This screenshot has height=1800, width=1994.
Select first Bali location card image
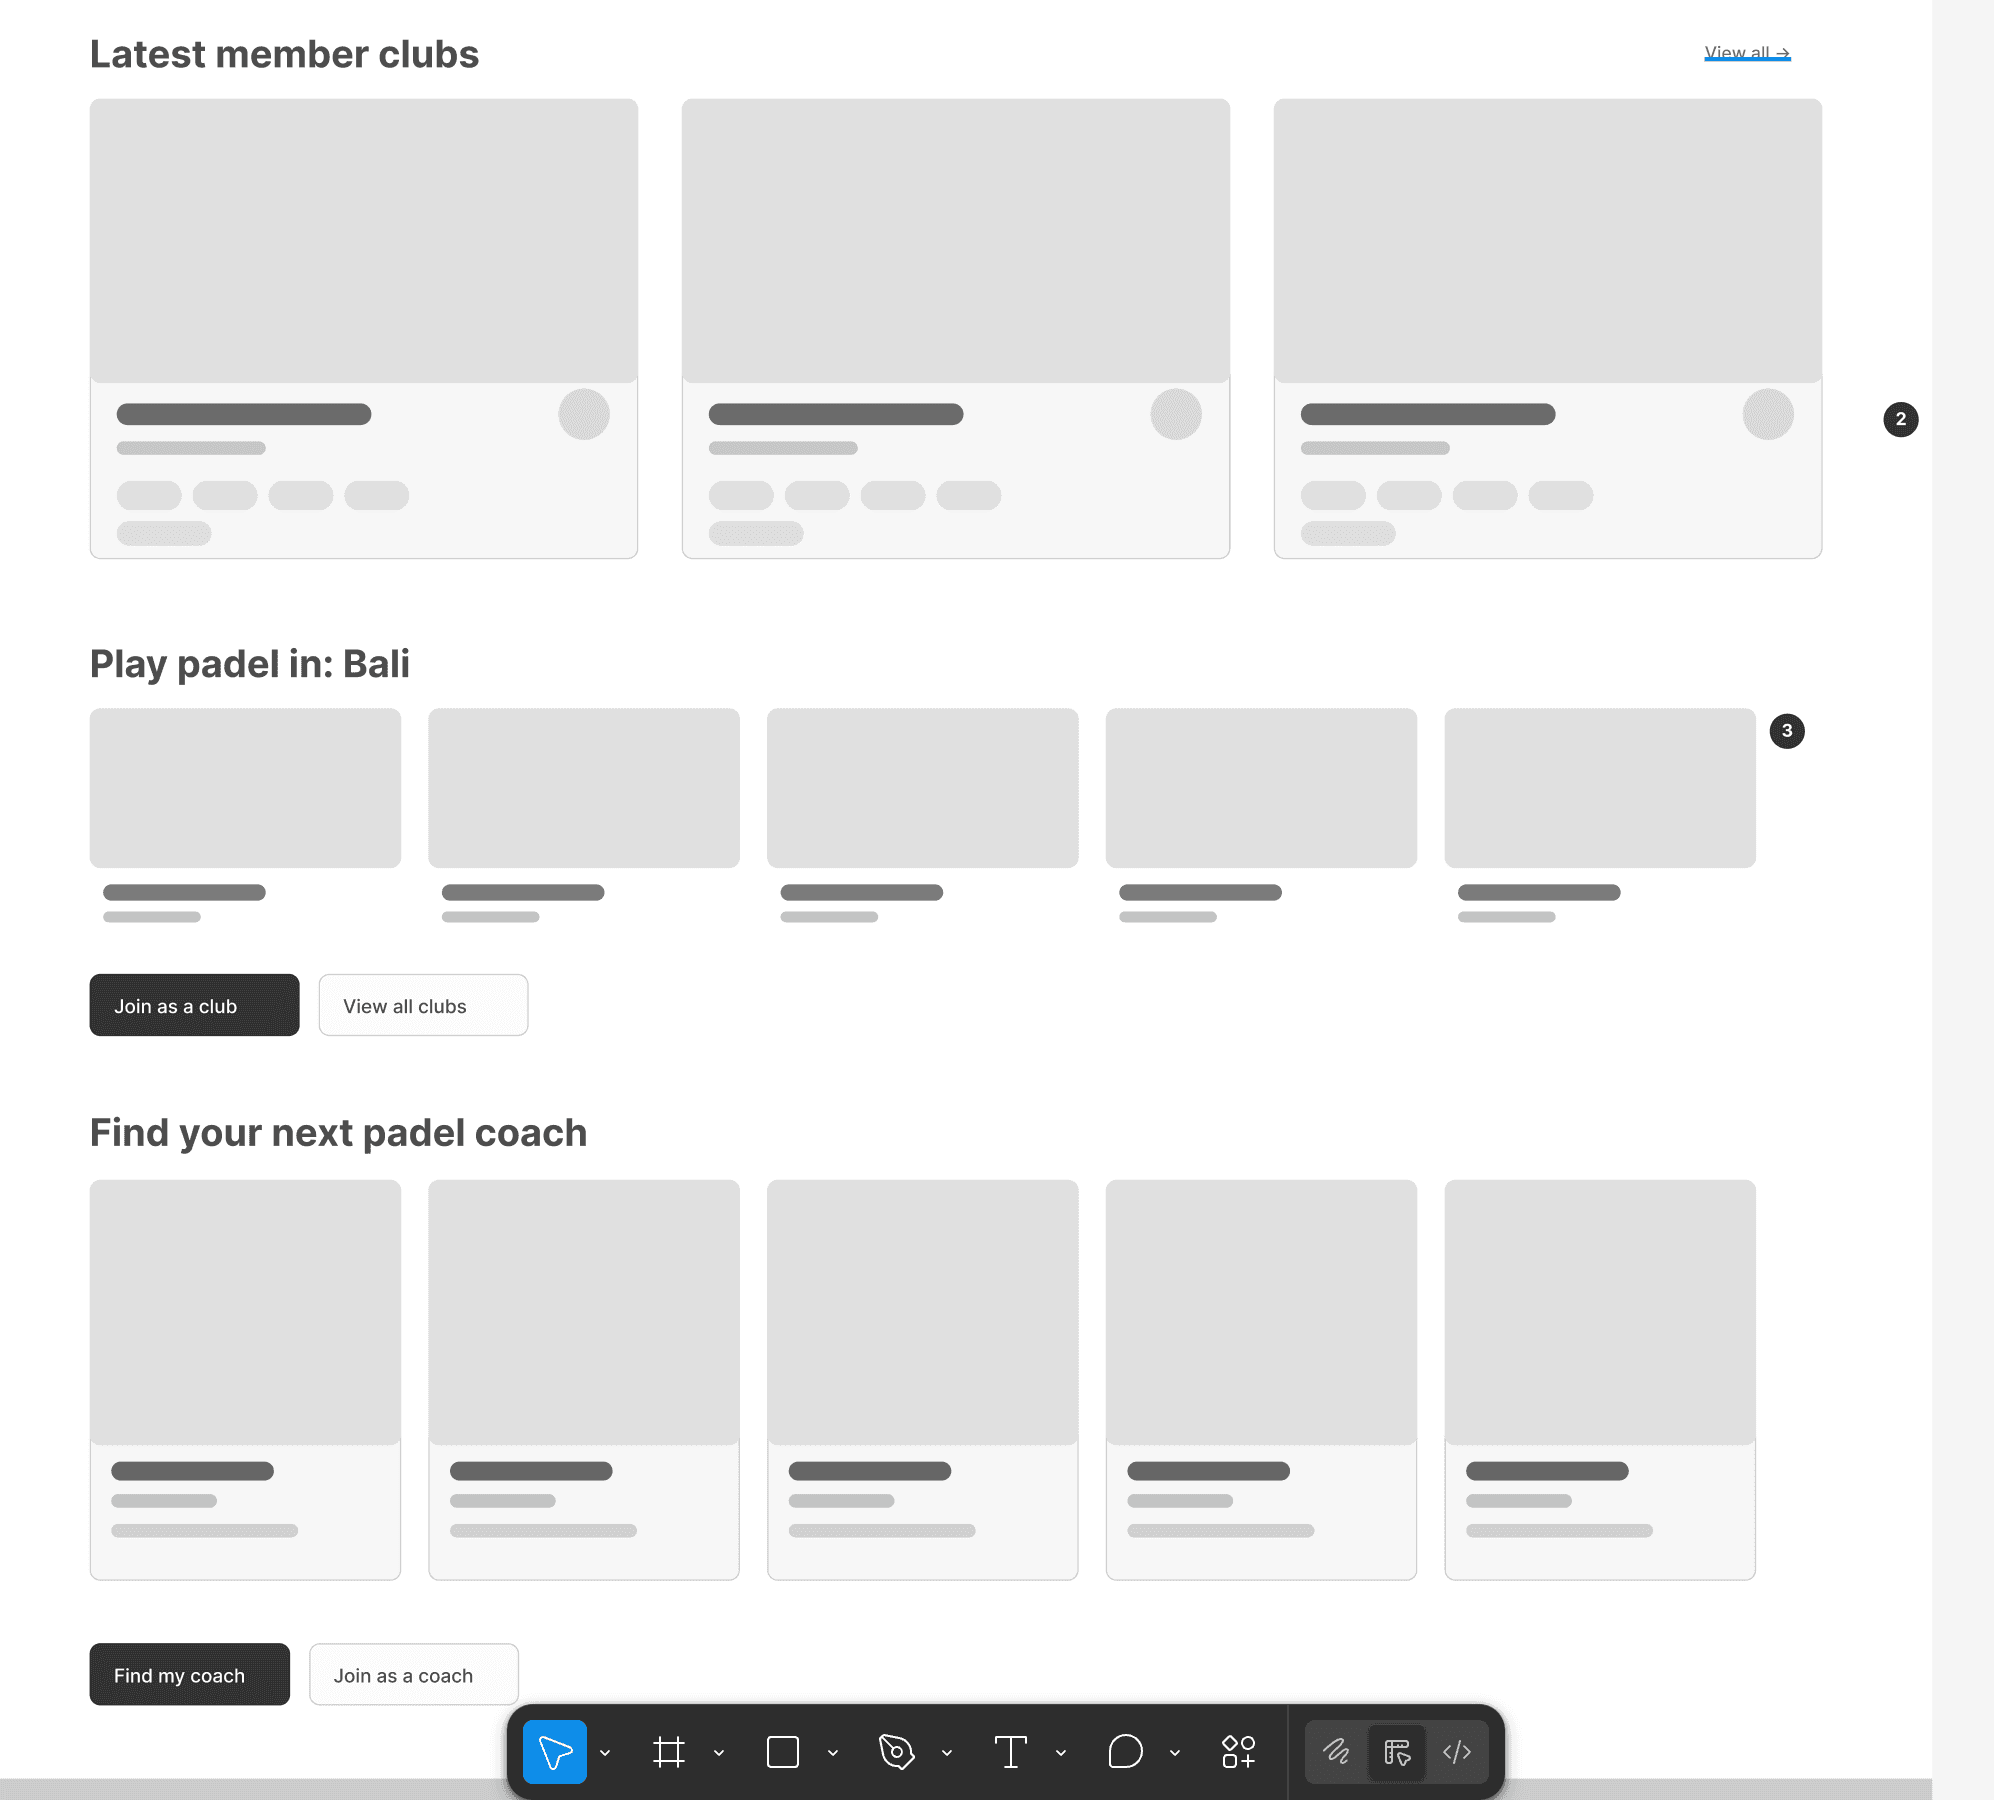(x=245, y=788)
